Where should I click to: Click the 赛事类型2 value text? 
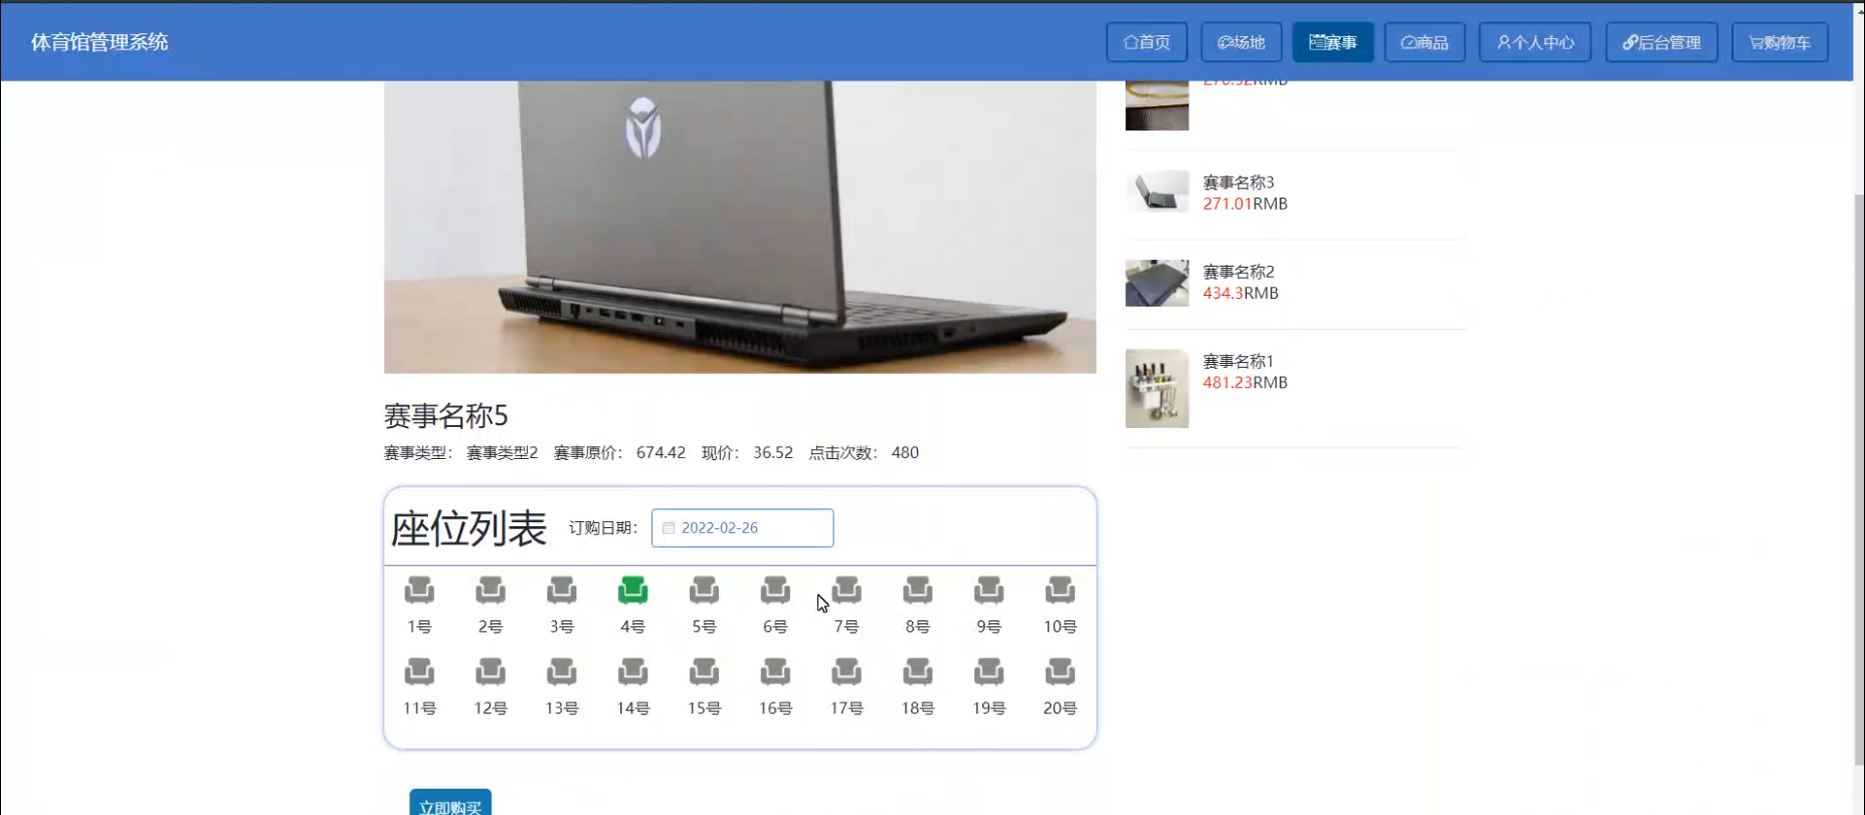tap(502, 452)
